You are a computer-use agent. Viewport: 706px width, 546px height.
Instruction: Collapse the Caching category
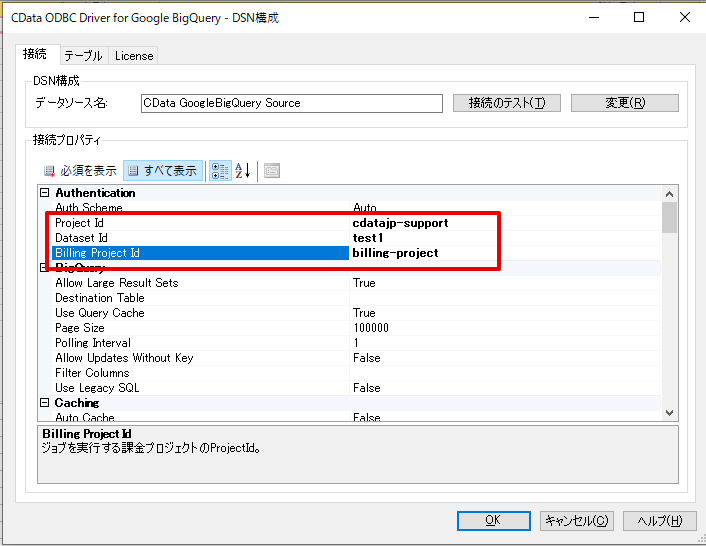(x=45, y=402)
